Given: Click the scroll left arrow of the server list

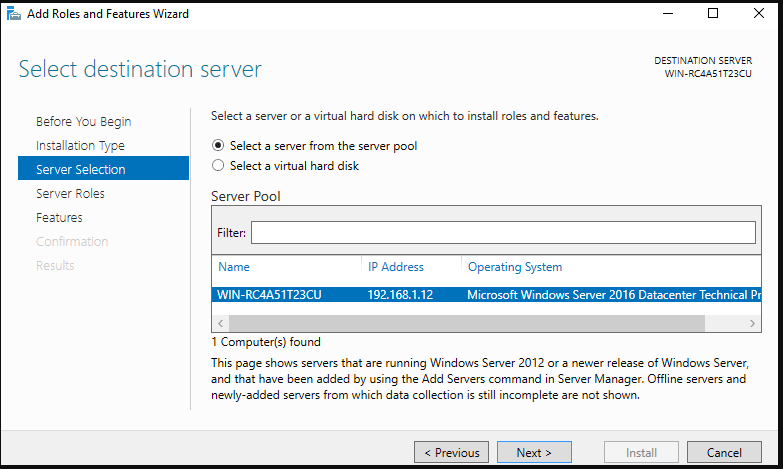Looking at the screenshot, I should point(220,324).
